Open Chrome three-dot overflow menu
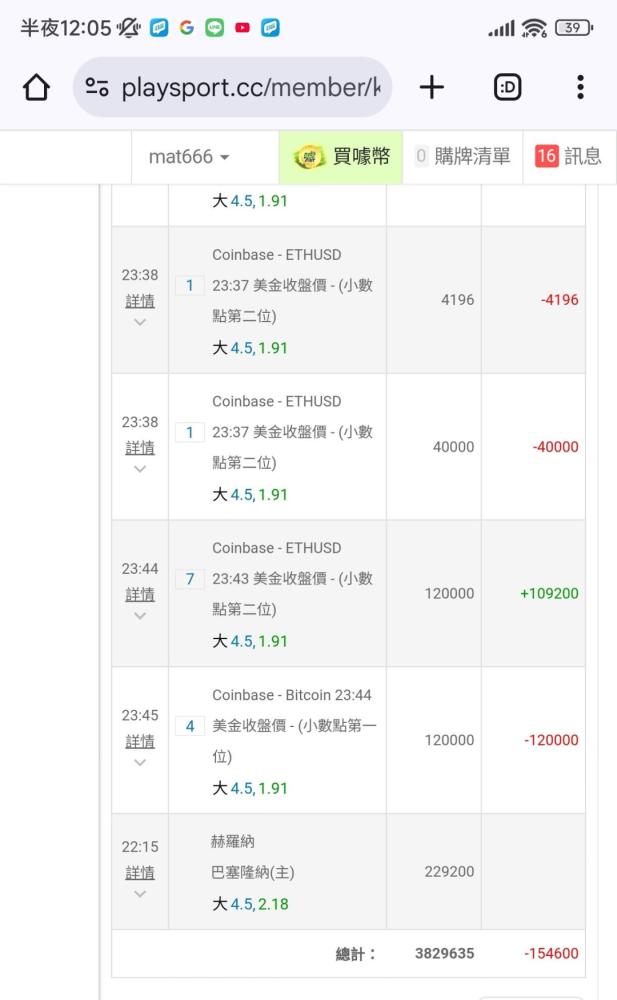This screenshot has height=1000, width=617. 580,88
